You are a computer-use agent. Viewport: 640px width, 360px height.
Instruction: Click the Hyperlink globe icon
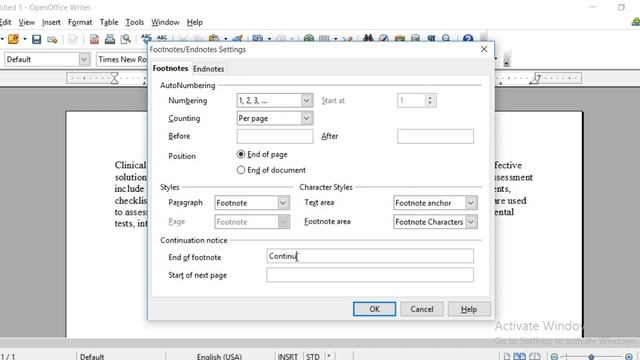pos(309,39)
